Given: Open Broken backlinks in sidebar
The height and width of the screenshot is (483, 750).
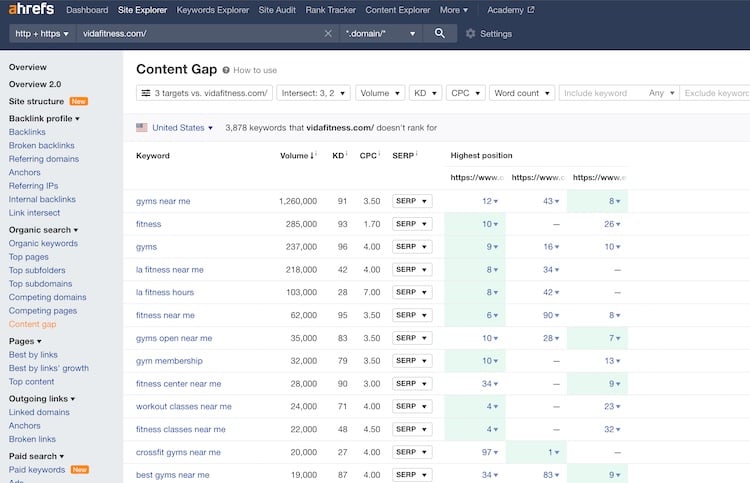Looking at the screenshot, I should 42,145.
